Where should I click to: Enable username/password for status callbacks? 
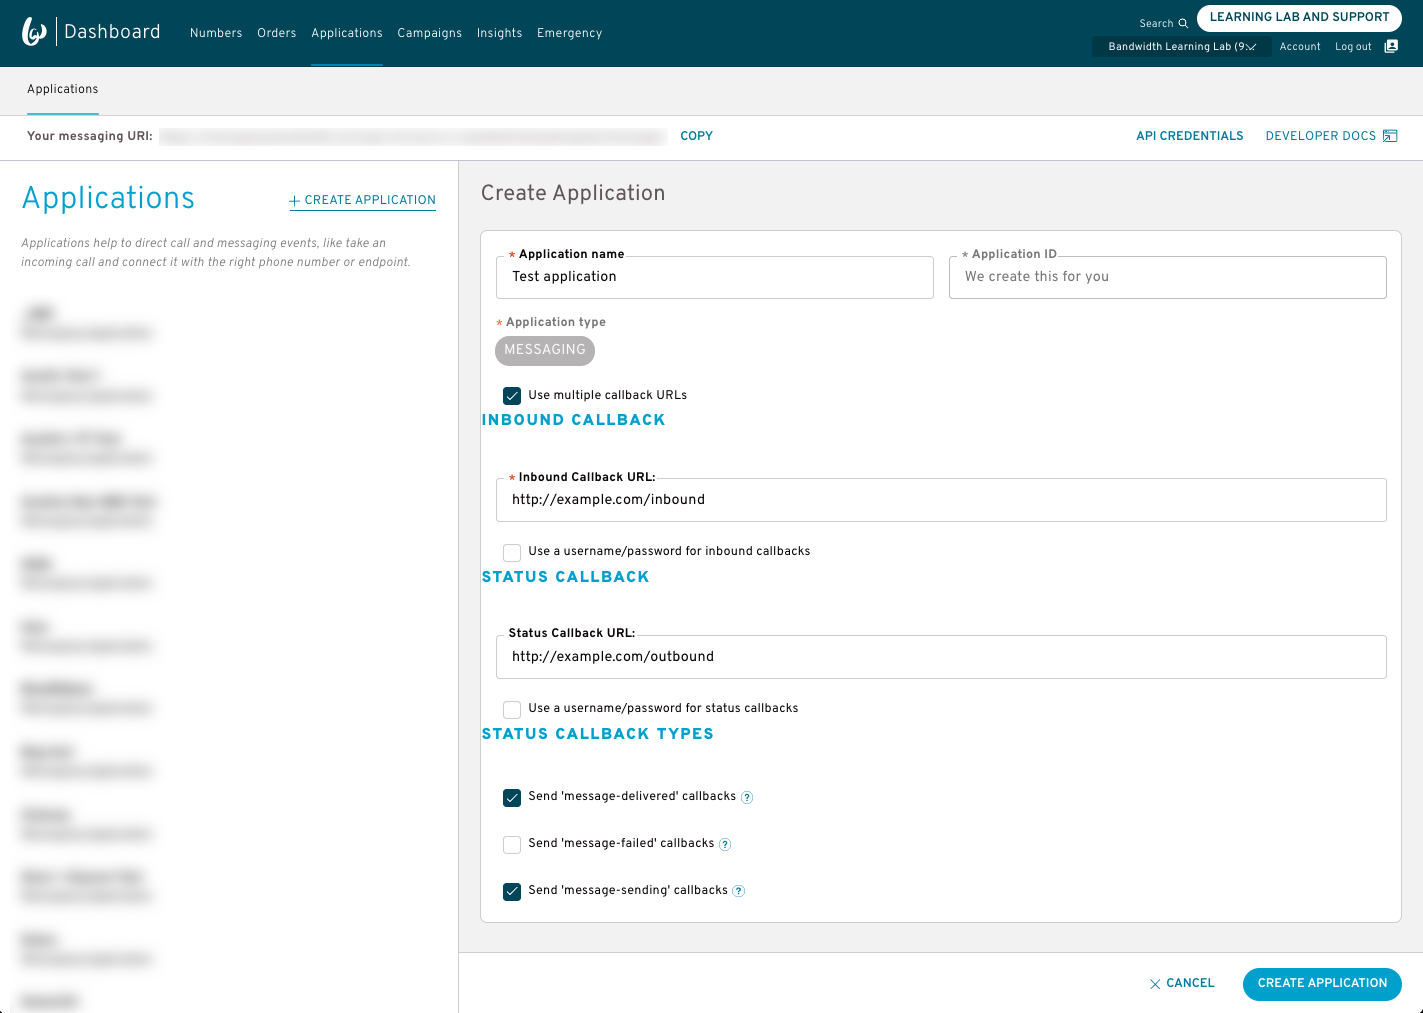pyautogui.click(x=512, y=709)
